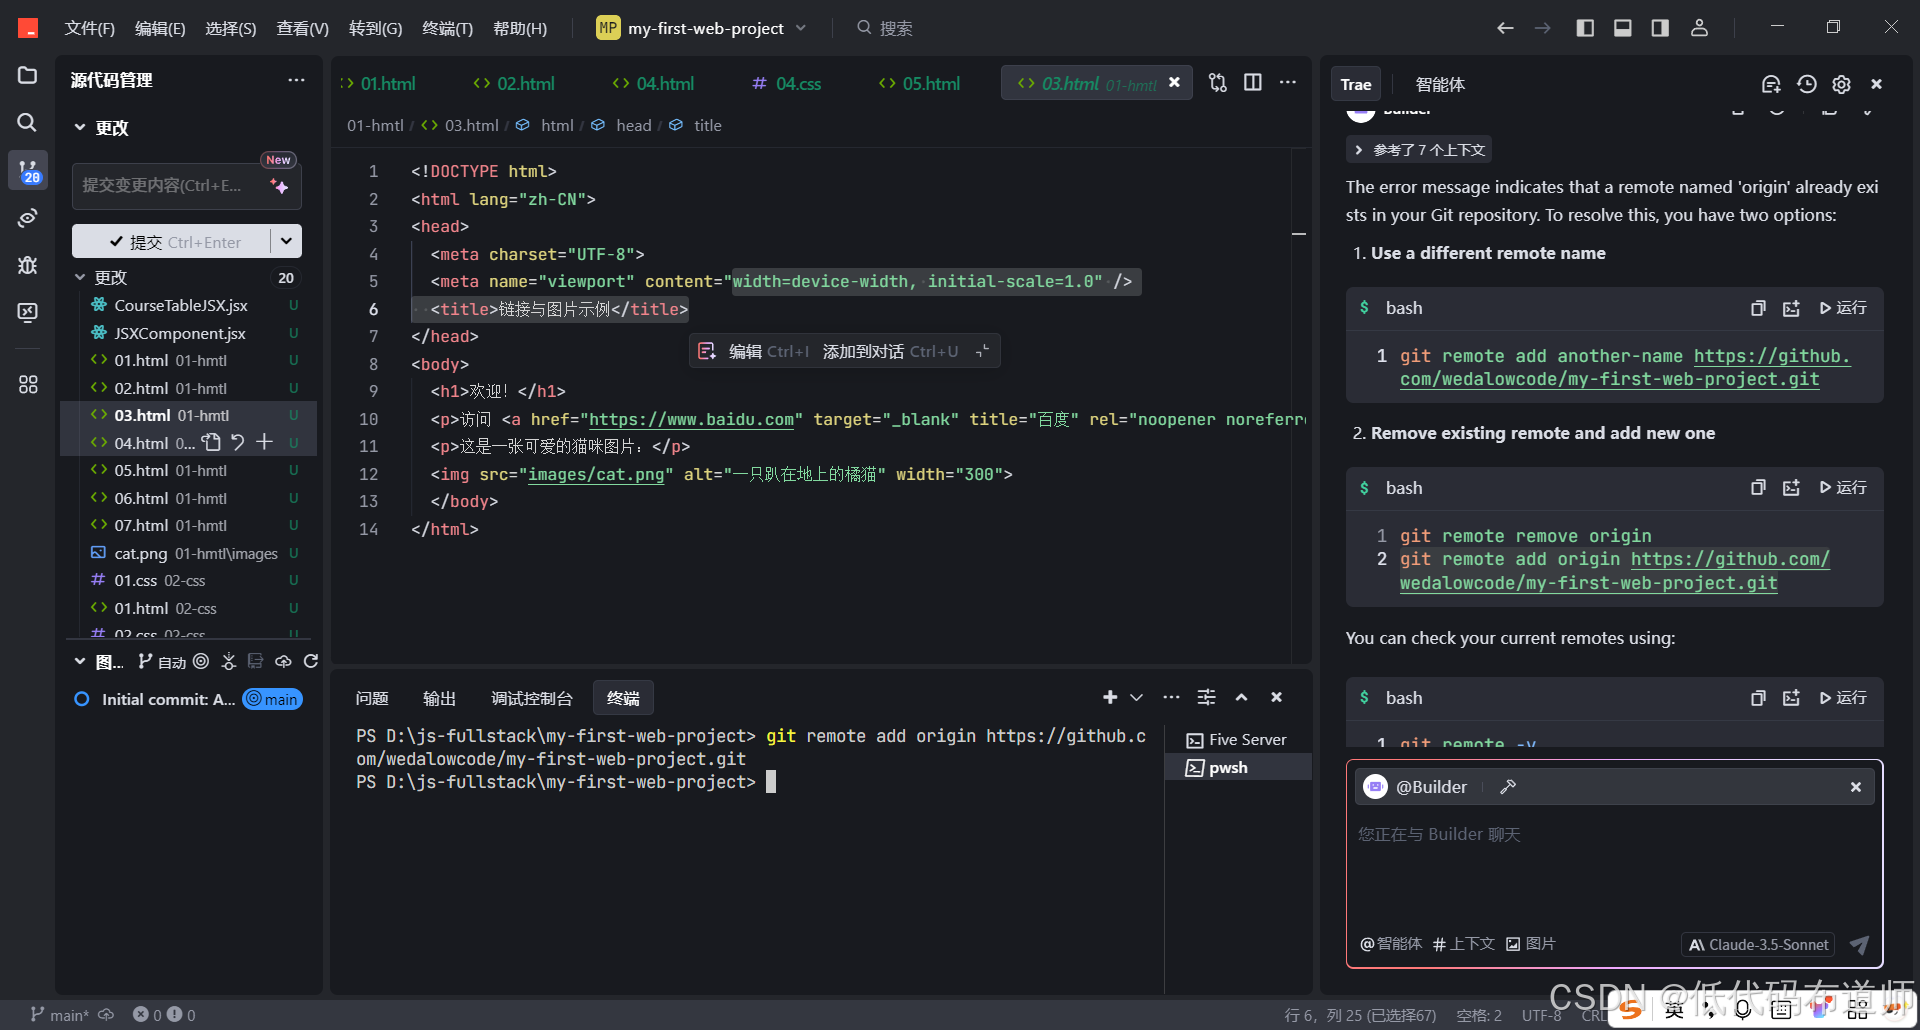Send message in Builder chat box
Screen dimensions: 1920x1030
(1859, 944)
